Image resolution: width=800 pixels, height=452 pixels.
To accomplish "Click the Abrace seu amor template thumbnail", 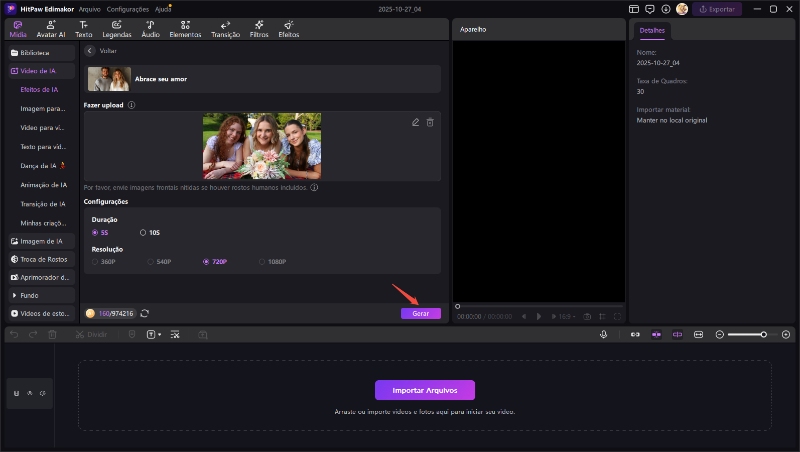I will coord(109,79).
